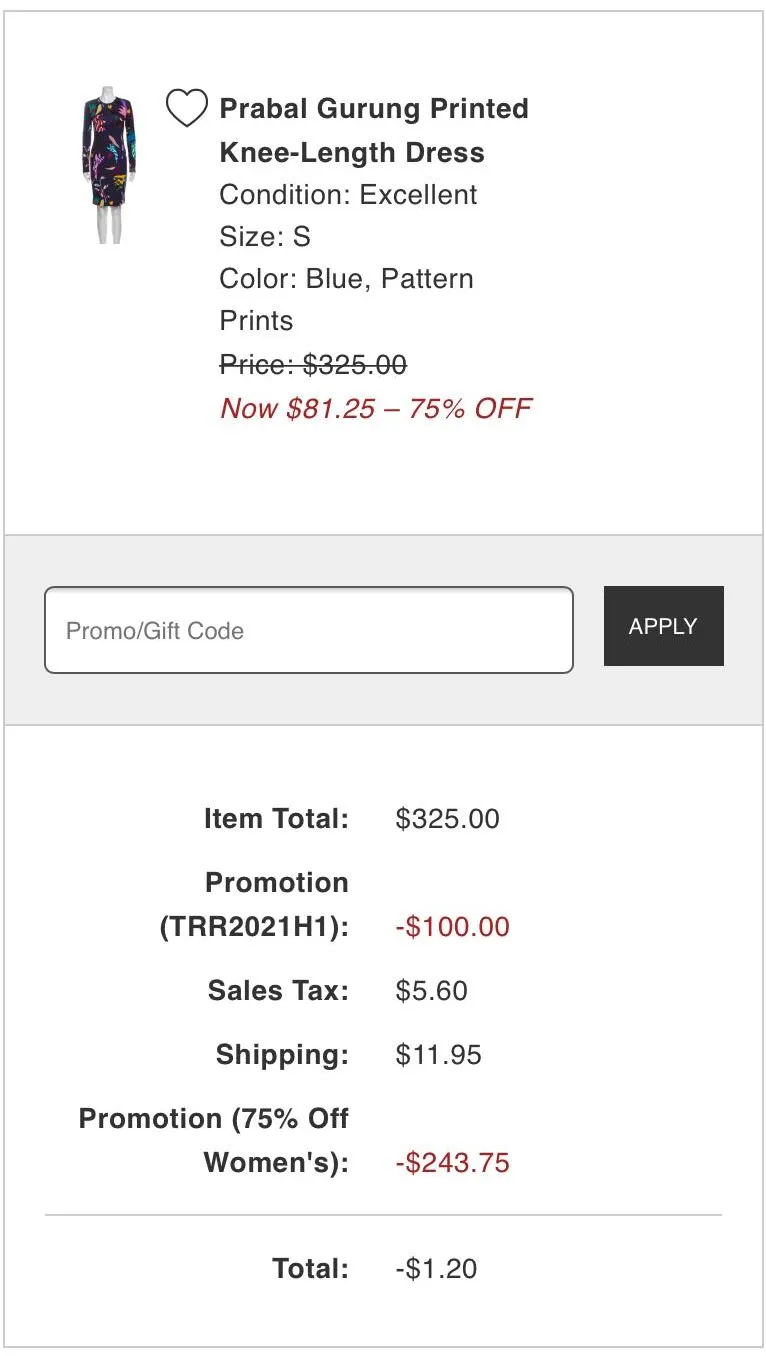Click the -$1.20 order total value
766x1356 pixels.
436,1269
